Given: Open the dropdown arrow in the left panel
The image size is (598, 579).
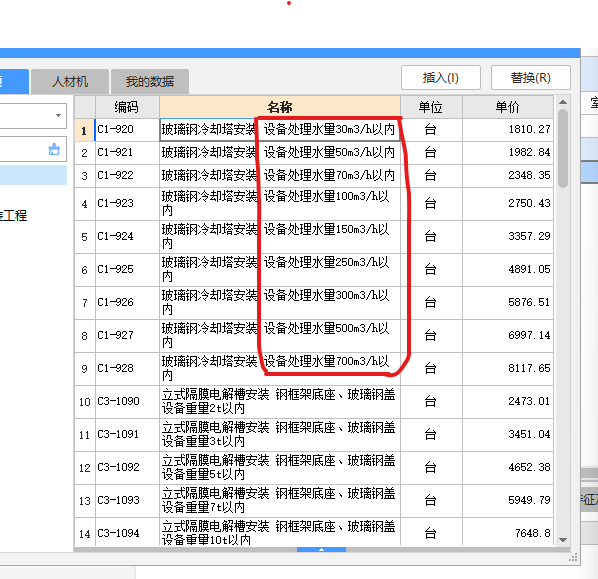Looking at the screenshot, I should (58, 115).
